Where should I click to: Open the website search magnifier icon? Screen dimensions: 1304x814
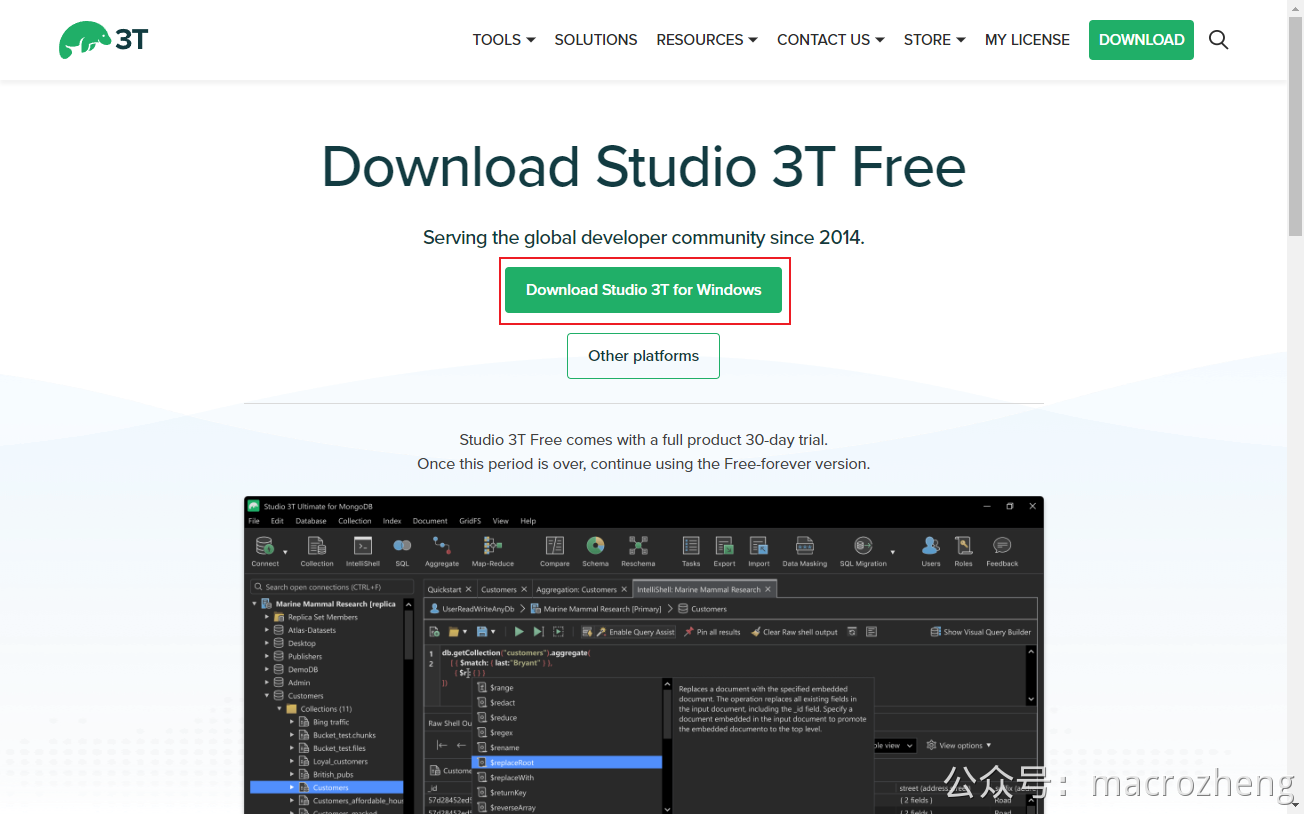pyautogui.click(x=1218, y=40)
